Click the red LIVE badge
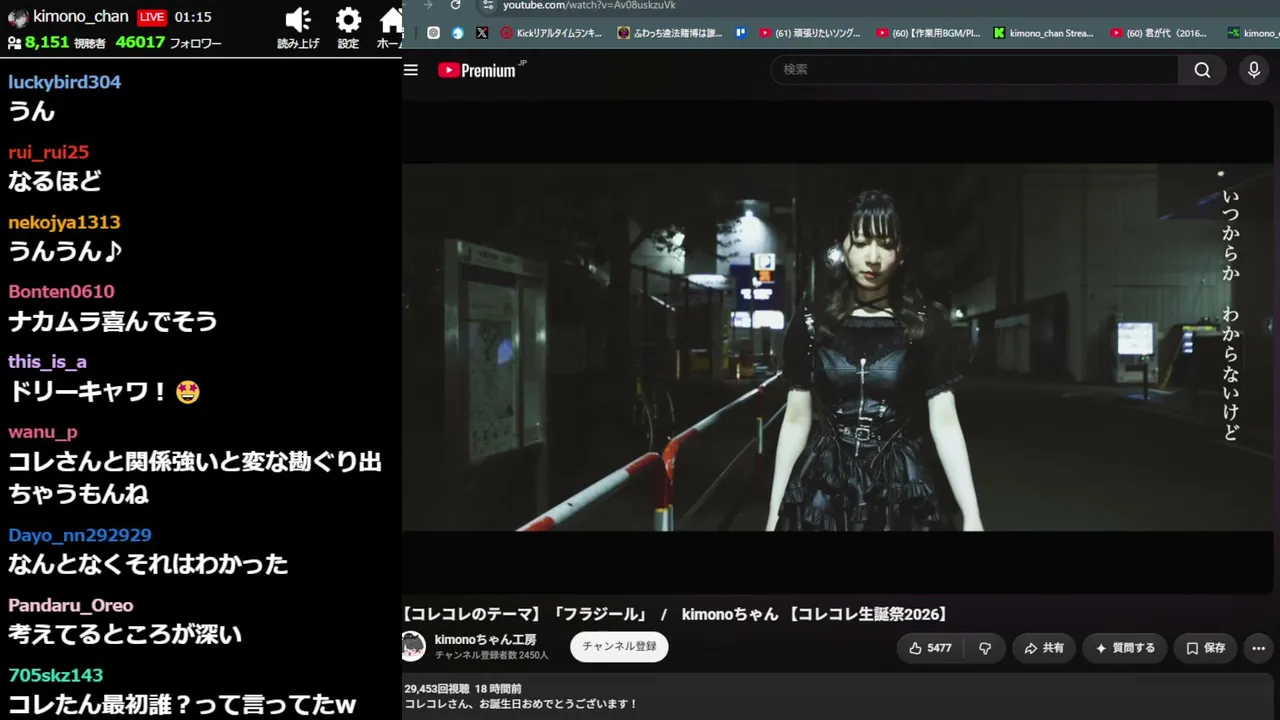The image size is (1280, 720). pos(151,17)
